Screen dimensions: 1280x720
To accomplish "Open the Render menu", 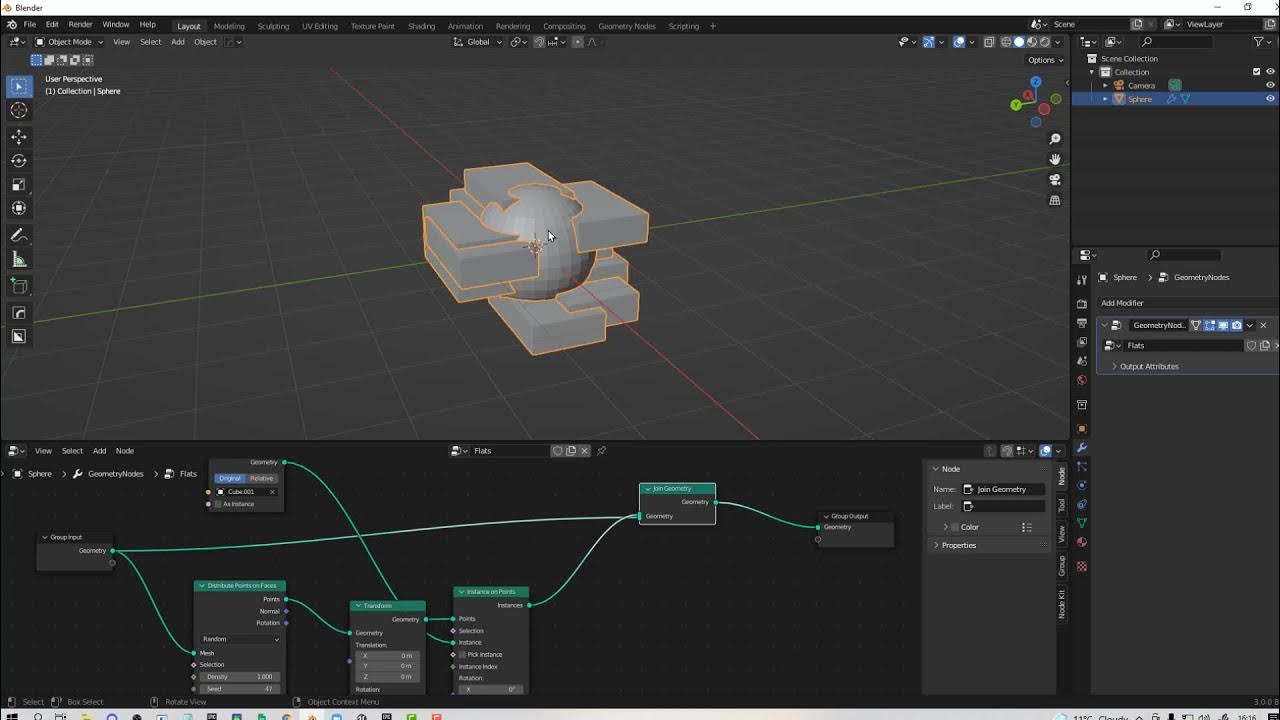I will coord(80,24).
